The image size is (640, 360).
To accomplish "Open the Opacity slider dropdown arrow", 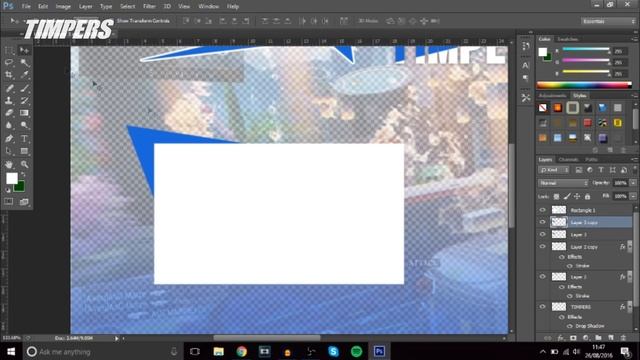I will point(633,183).
